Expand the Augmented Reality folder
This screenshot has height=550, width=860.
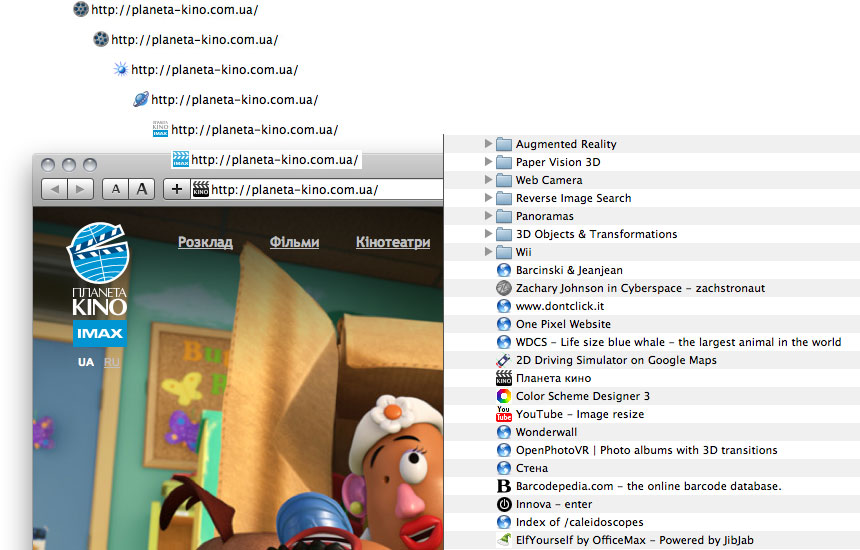click(x=488, y=144)
